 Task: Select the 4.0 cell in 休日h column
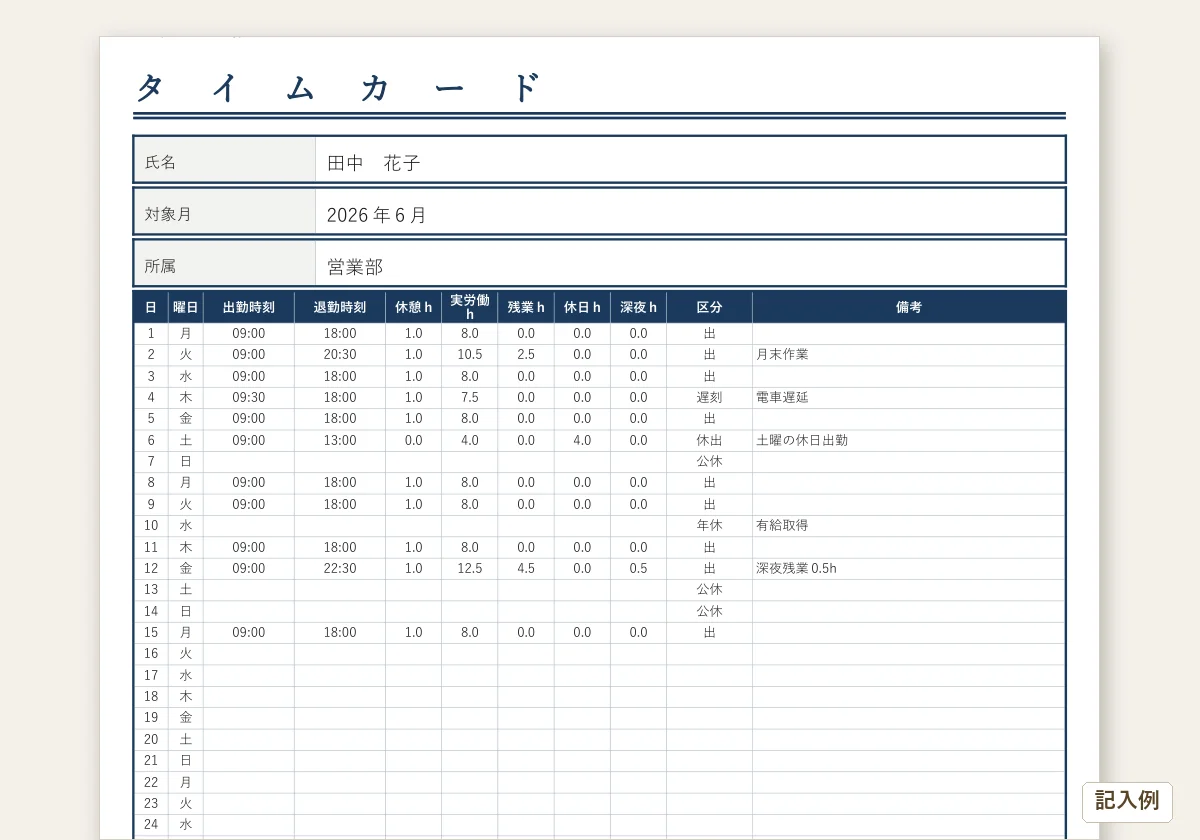[582, 440]
